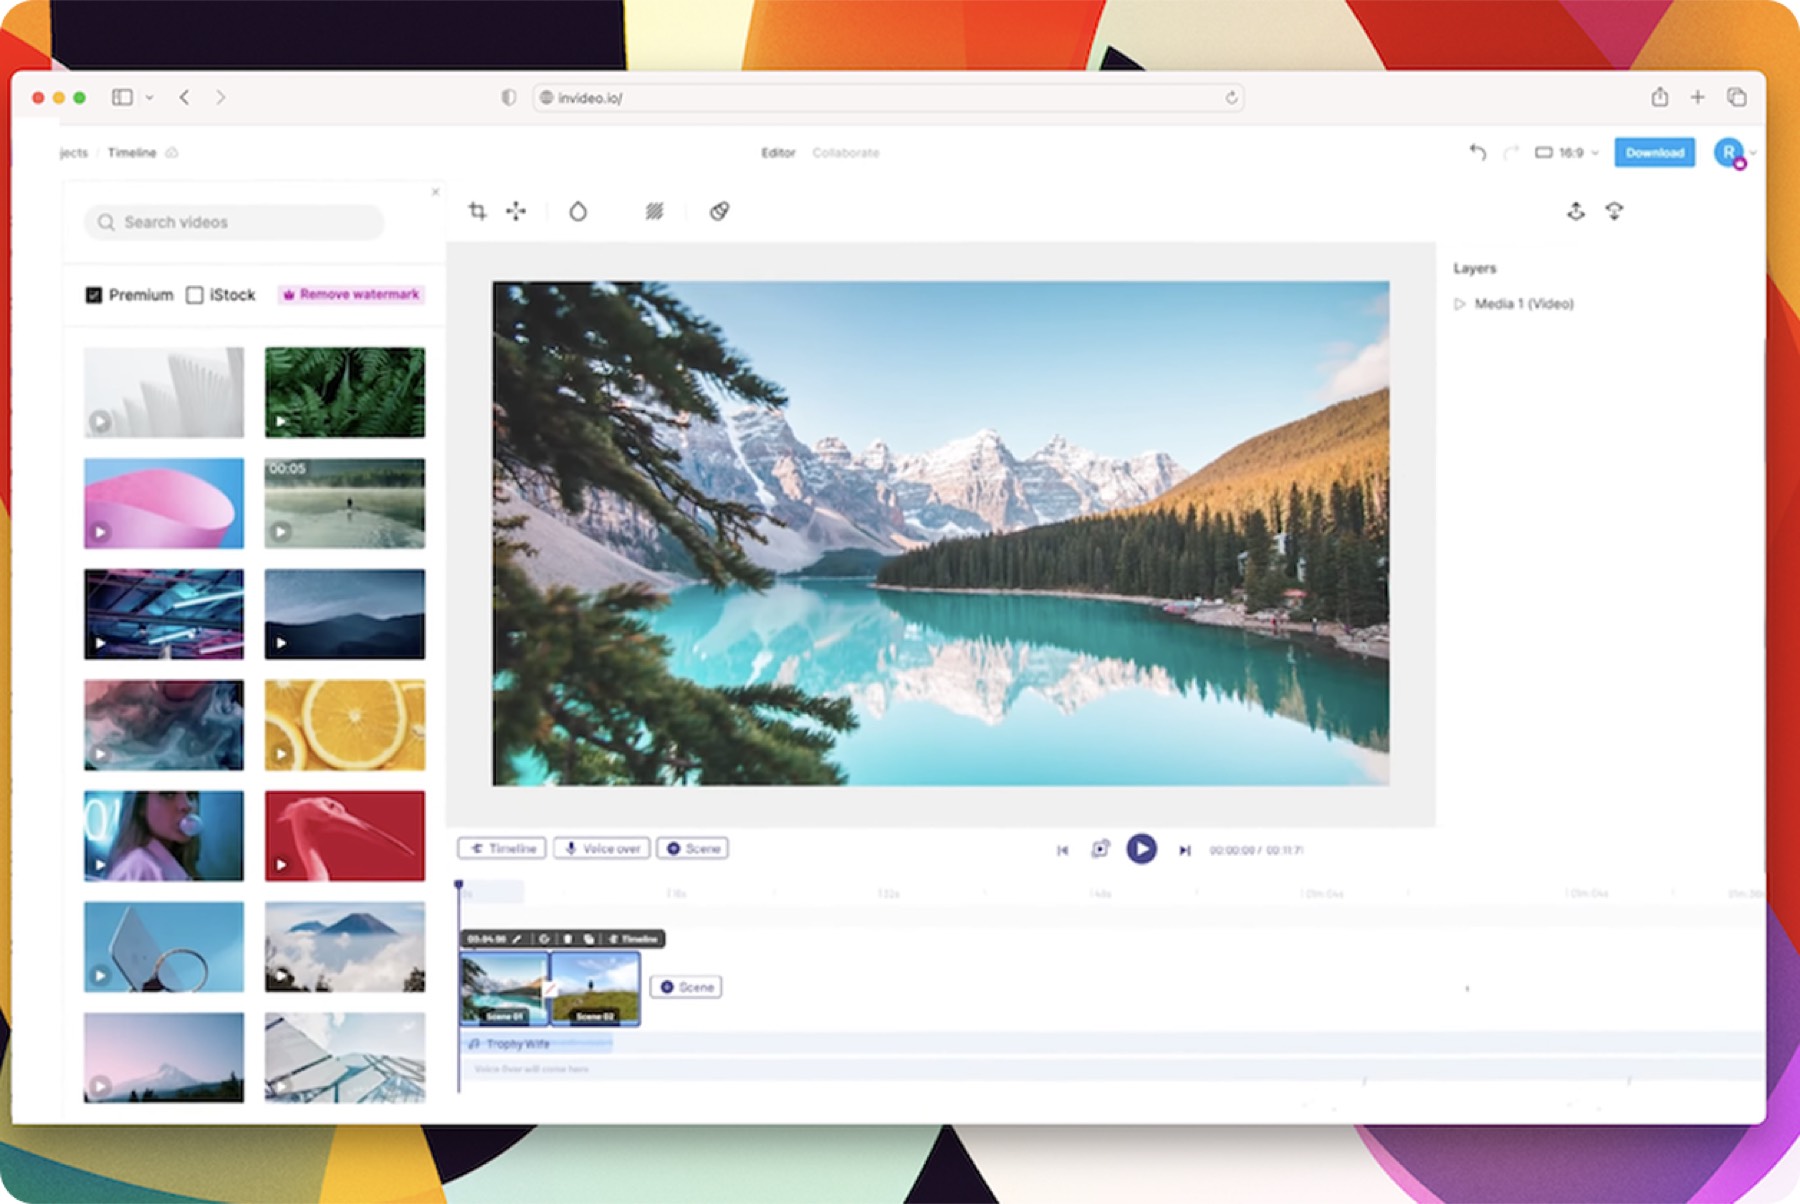The image size is (1800, 1204).
Task: Click the eraser-style icon in editor toolbar
Action: click(x=719, y=211)
